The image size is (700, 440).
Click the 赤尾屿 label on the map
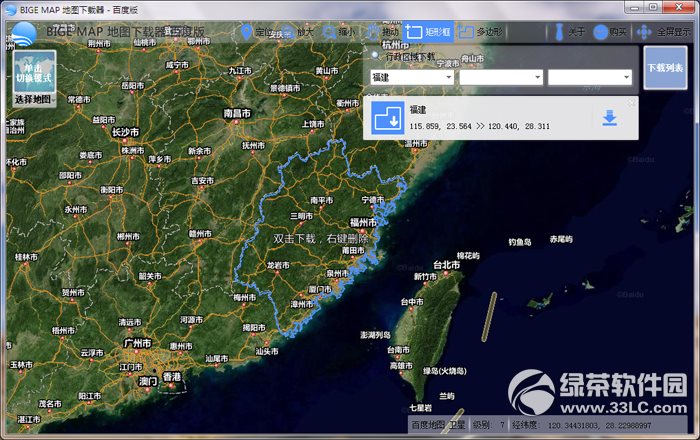[x=561, y=239]
